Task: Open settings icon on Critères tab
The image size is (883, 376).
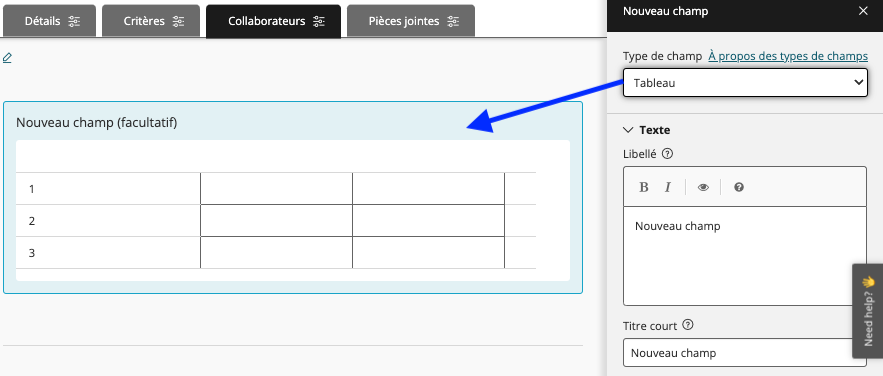Action: click(x=179, y=21)
